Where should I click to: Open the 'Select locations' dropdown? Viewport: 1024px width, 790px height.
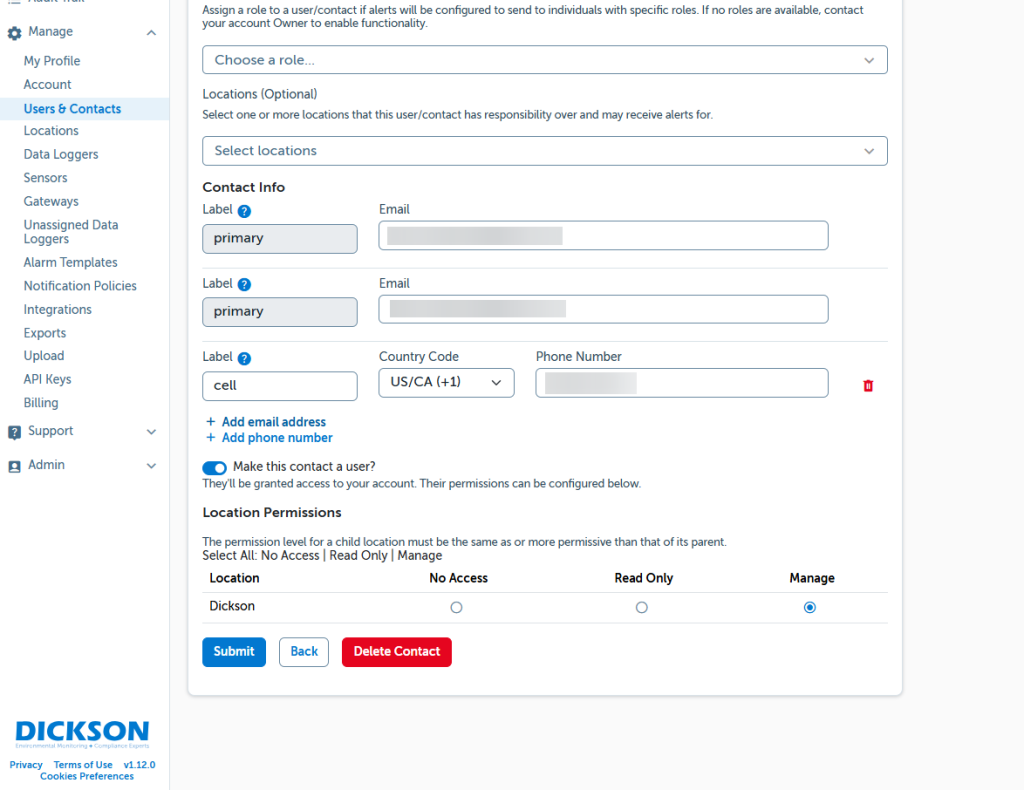(544, 151)
